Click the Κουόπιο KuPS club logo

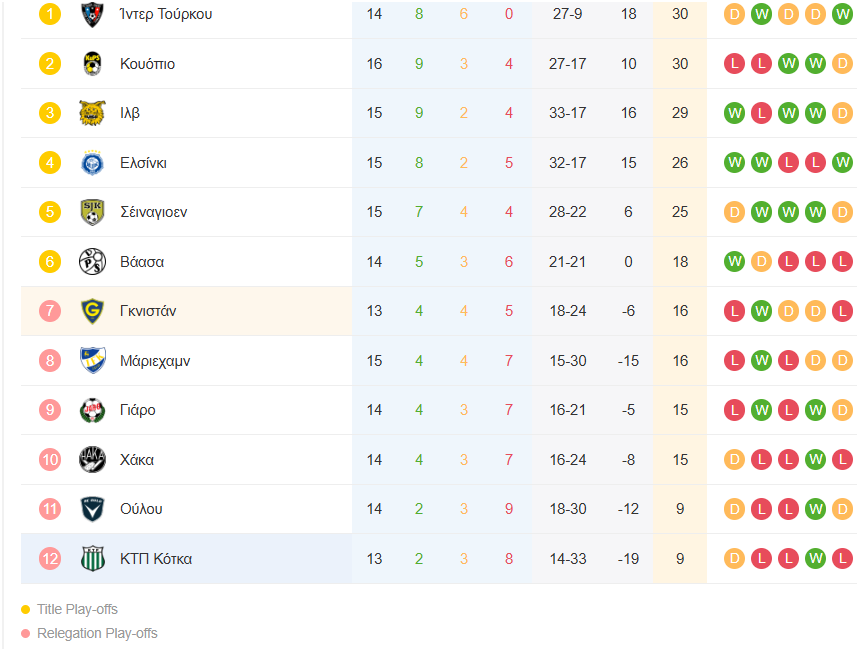point(92,64)
